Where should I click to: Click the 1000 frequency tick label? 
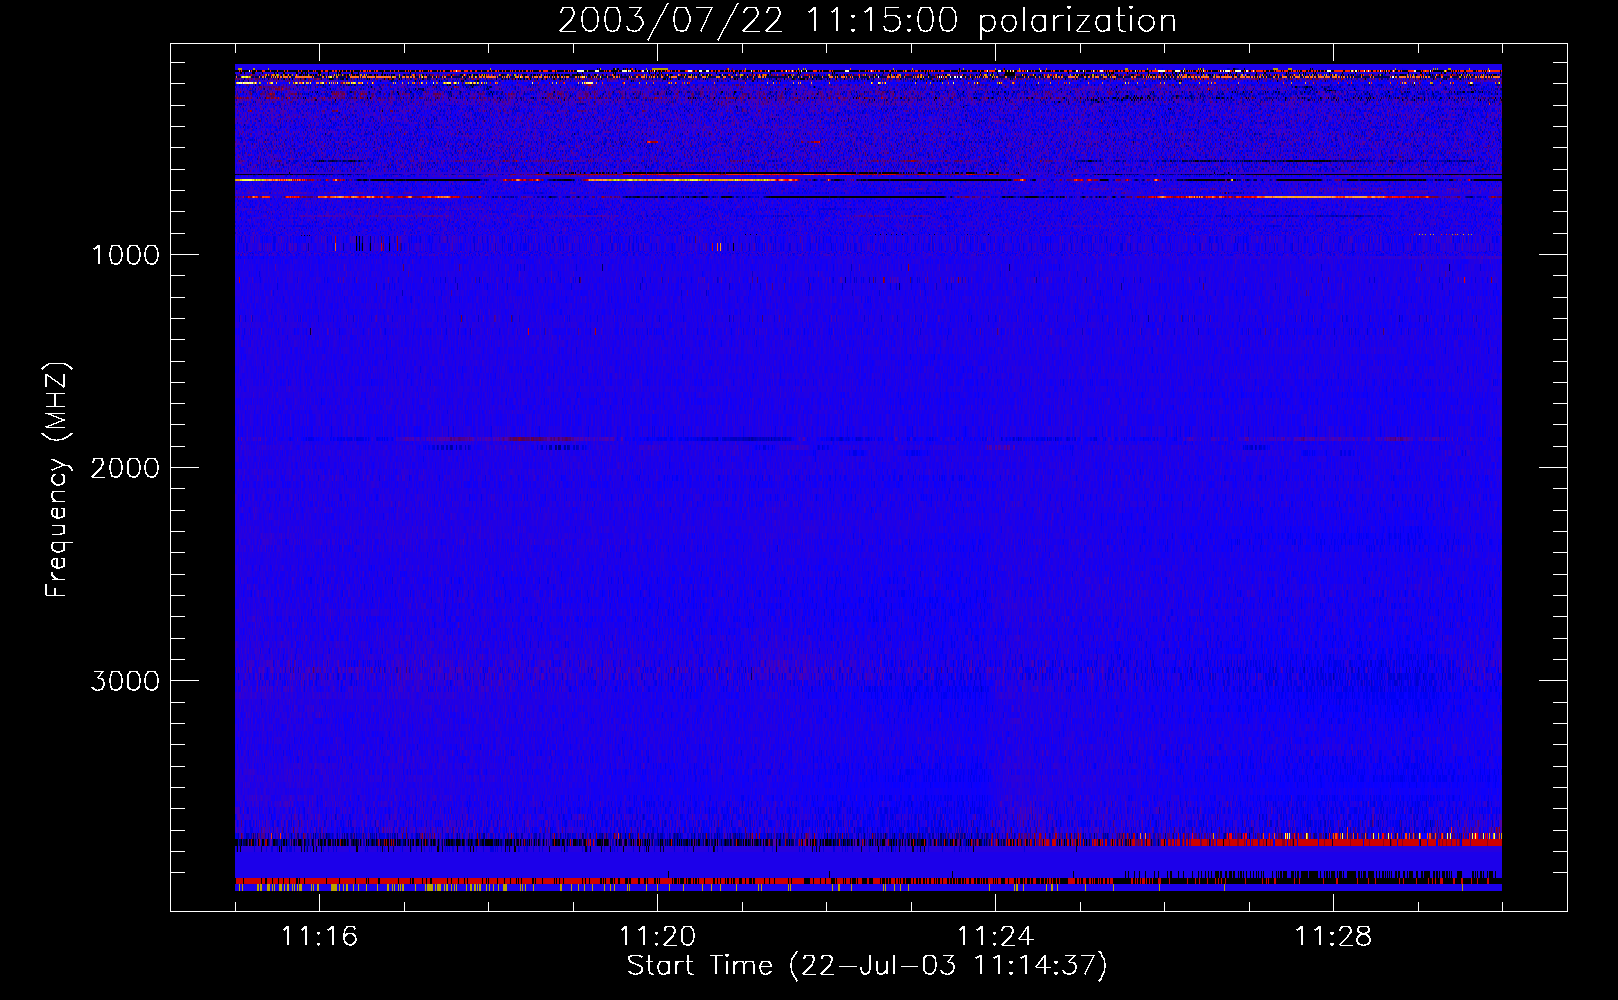click(126, 255)
